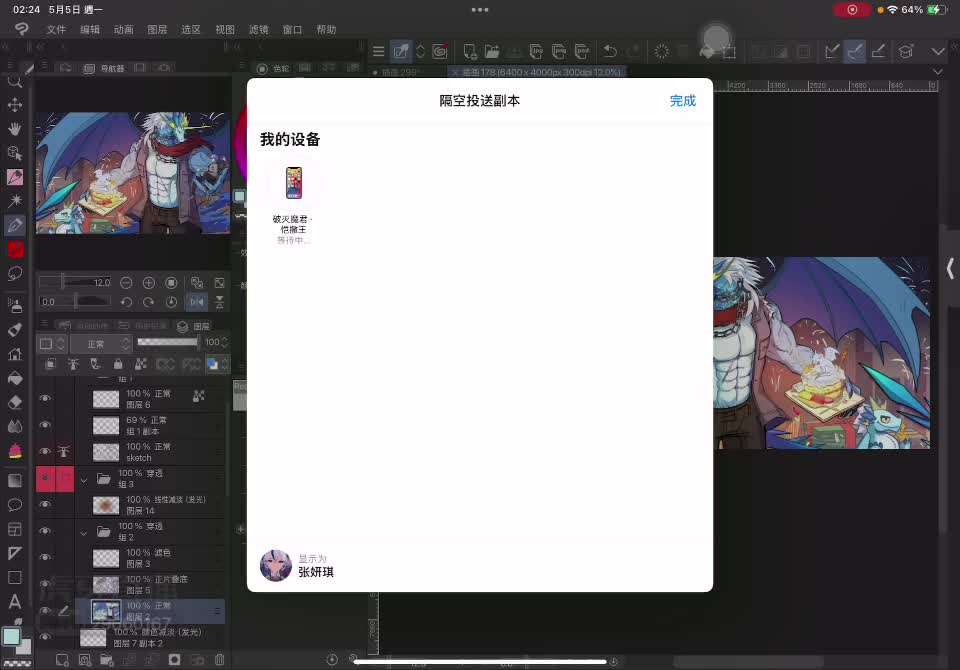The width and height of the screenshot is (960, 670).
Task: Toggle visibility of 图层 14
Action: coord(45,503)
